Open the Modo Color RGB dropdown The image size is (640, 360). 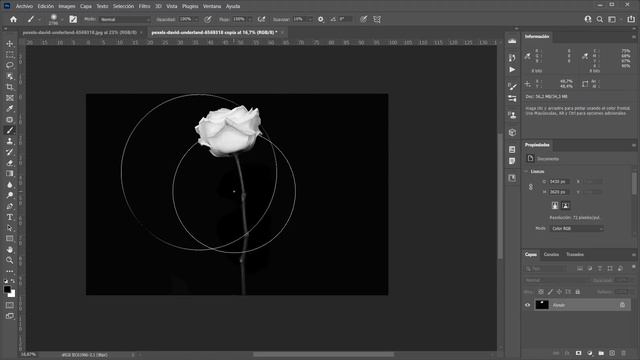click(x=576, y=229)
